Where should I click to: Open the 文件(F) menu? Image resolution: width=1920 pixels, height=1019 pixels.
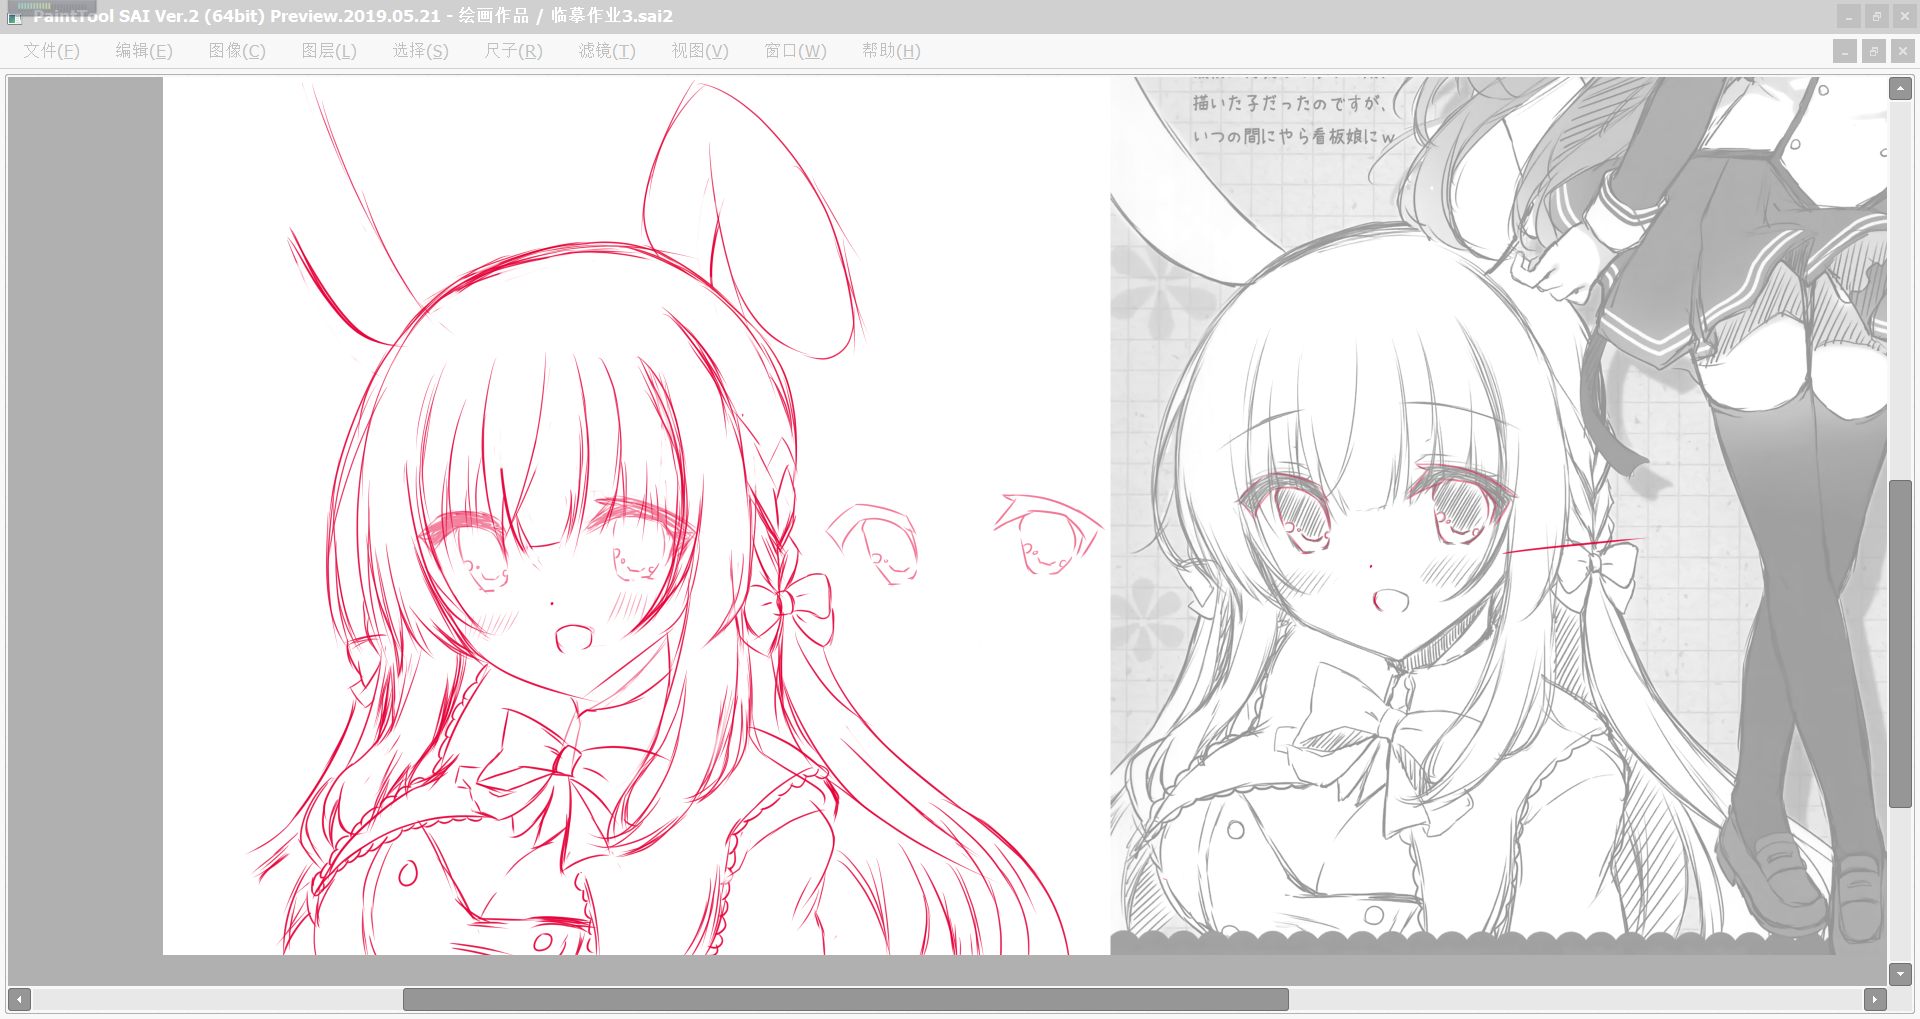tap(52, 51)
